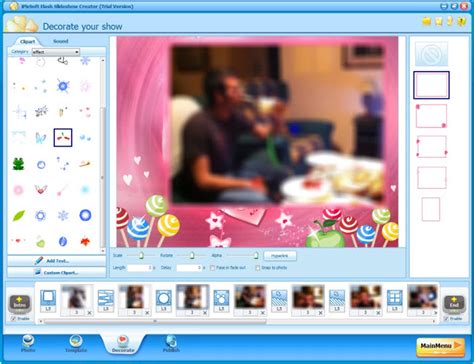This screenshot has width=474, height=364.
Task: Toggle the Enable checkbox under End
Action: 446,319
